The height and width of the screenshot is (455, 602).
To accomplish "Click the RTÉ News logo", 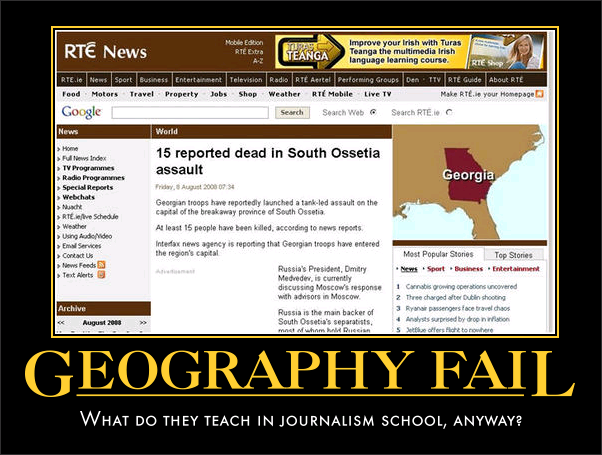I will (106, 51).
